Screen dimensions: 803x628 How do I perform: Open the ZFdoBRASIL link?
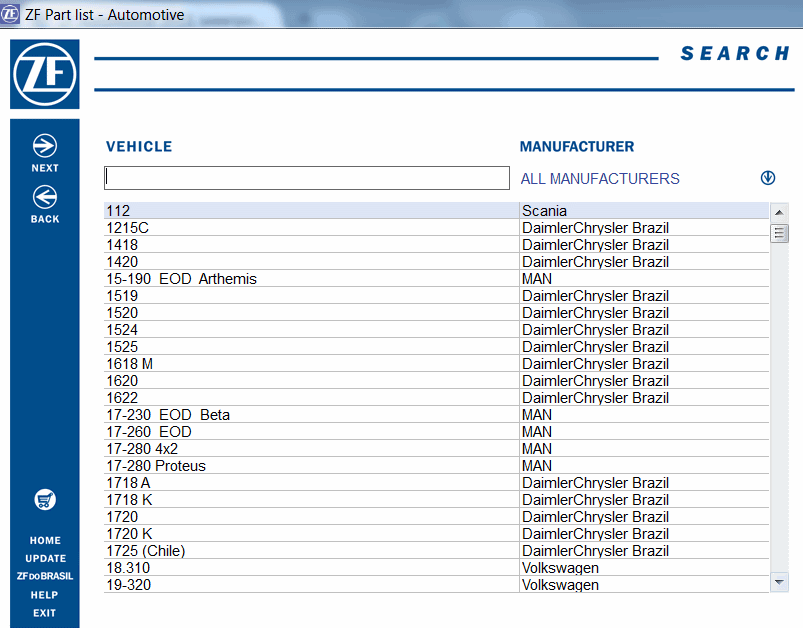[44, 576]
